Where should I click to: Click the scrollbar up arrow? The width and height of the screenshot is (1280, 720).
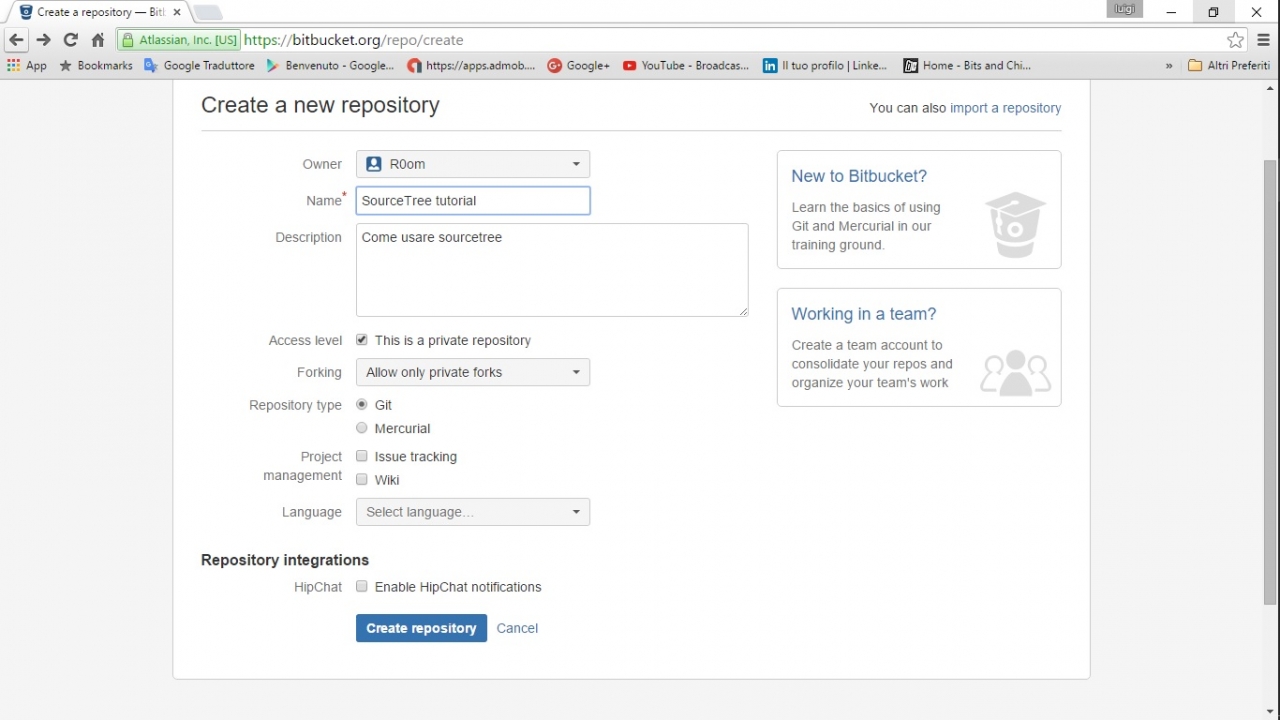[1271, 88]
